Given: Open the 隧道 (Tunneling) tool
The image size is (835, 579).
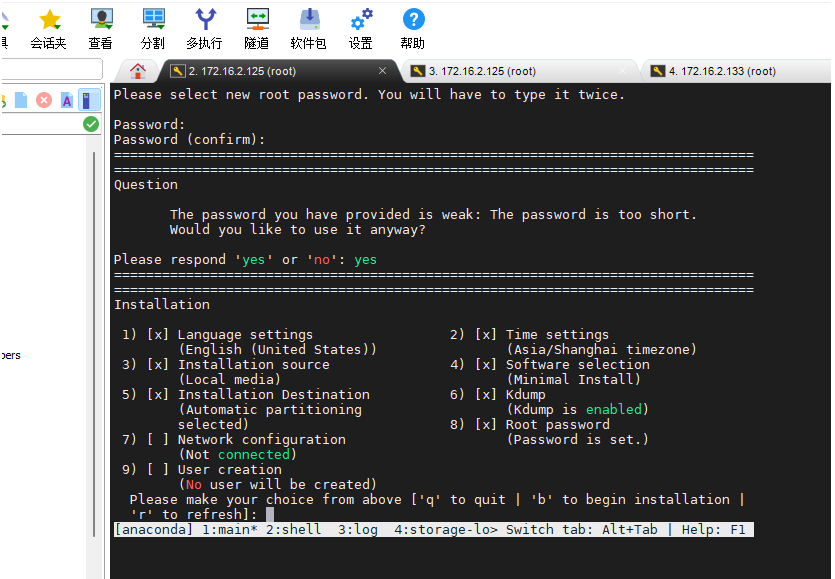Looking at the screenshot, I should [x=257, y=28].
